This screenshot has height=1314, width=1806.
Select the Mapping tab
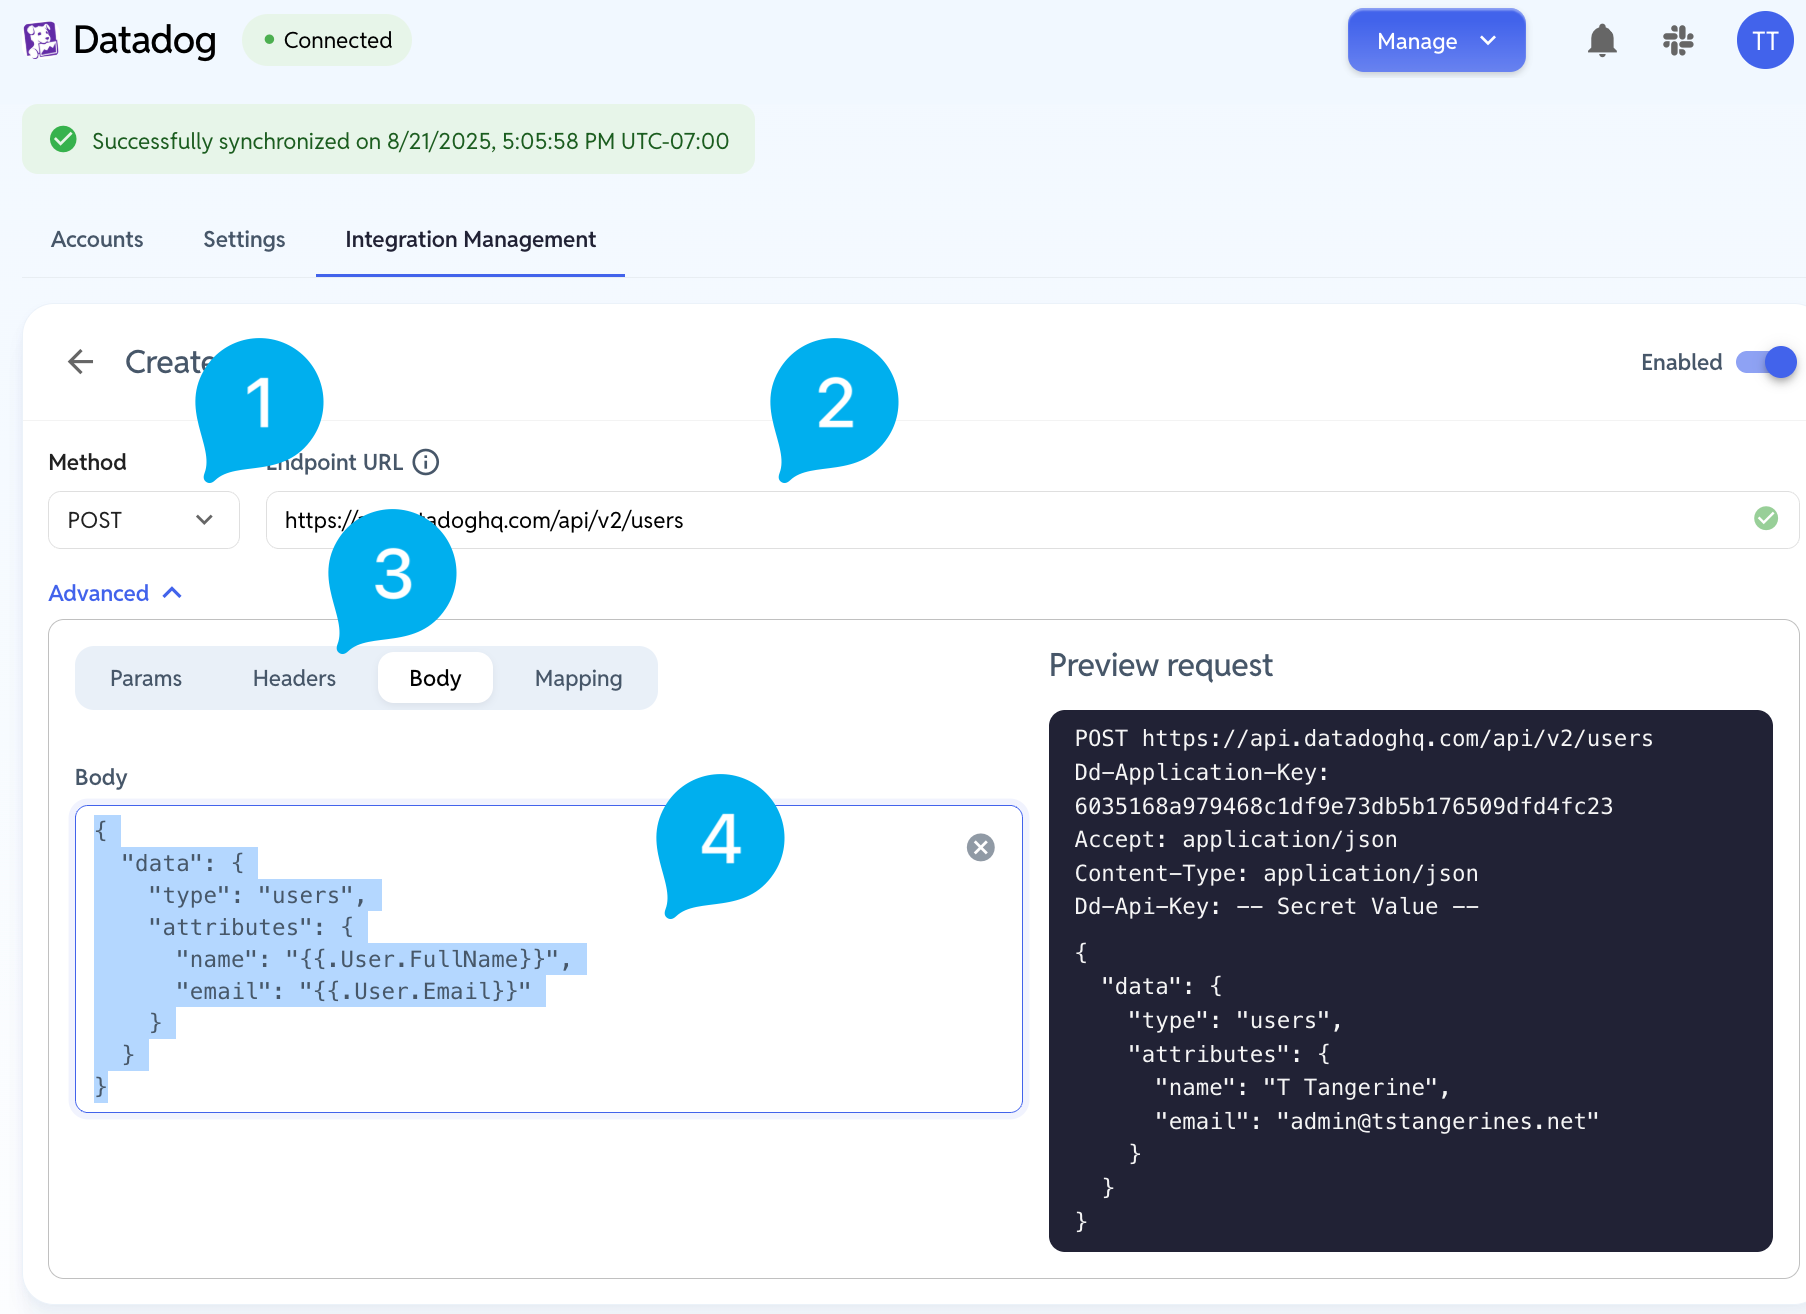[x=578, y=678]
